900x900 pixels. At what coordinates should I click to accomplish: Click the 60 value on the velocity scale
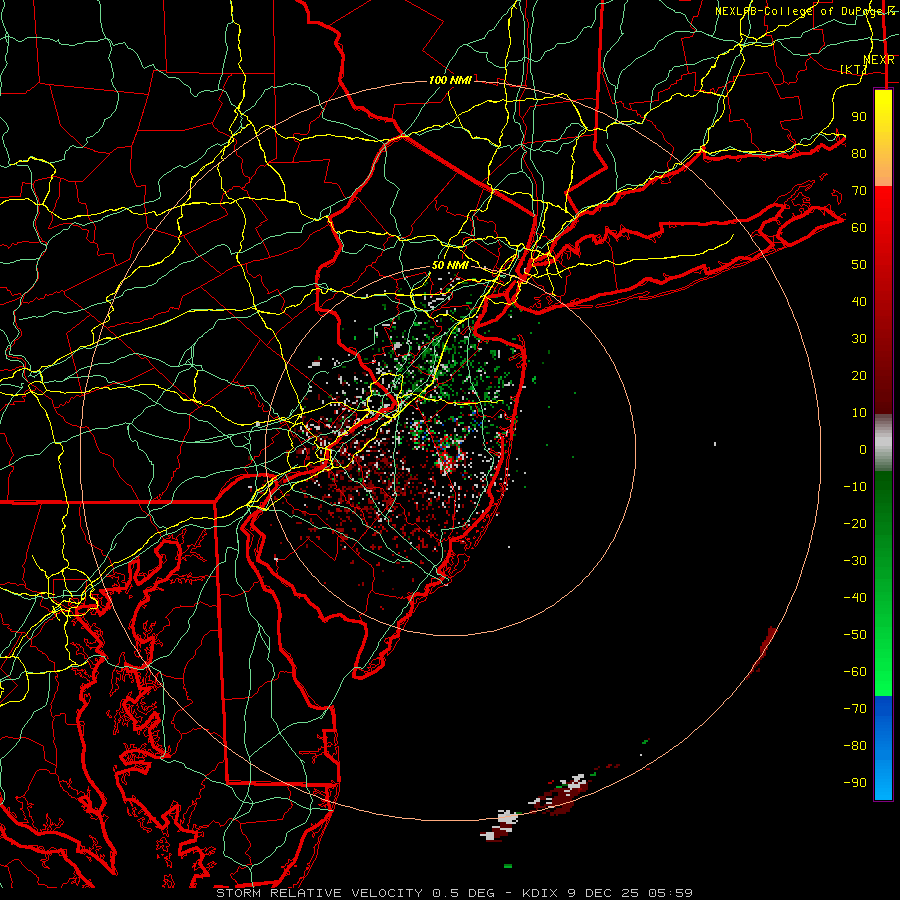pyautogui.click(x=859, y=227)
